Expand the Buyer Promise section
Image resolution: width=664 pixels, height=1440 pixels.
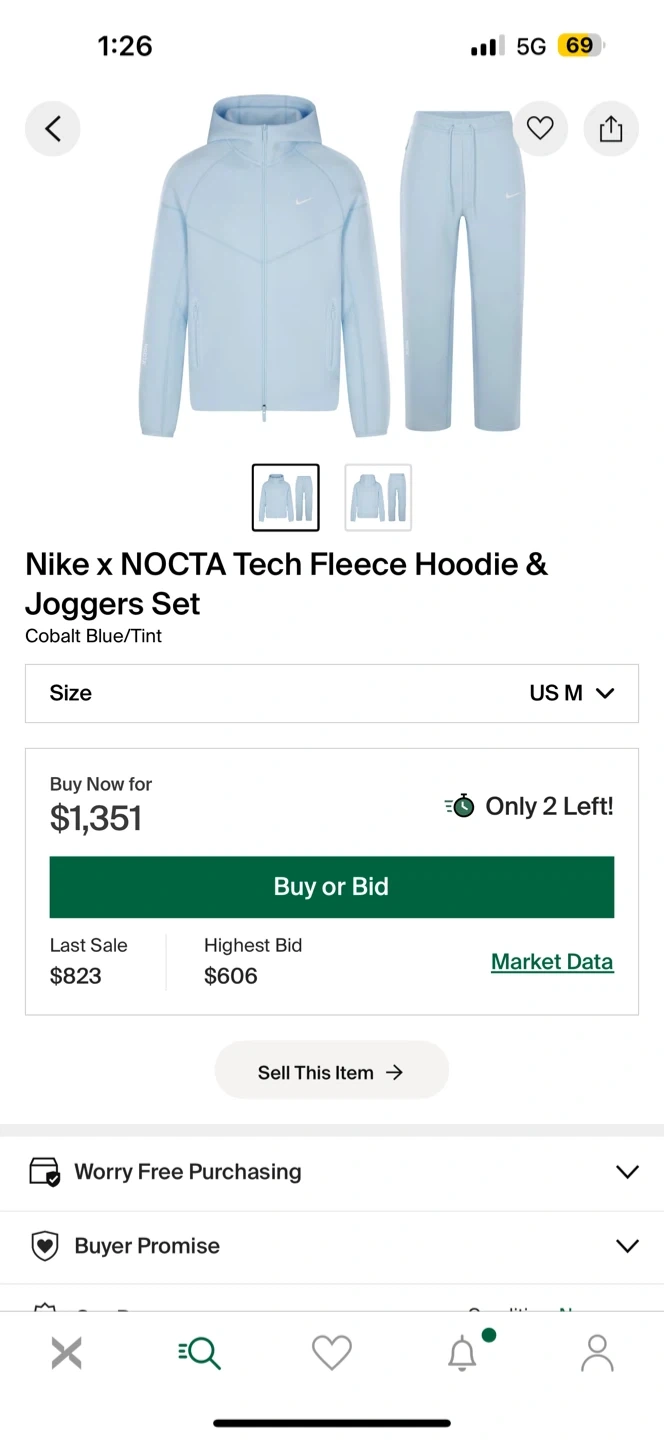click(x=627, y=1246)
